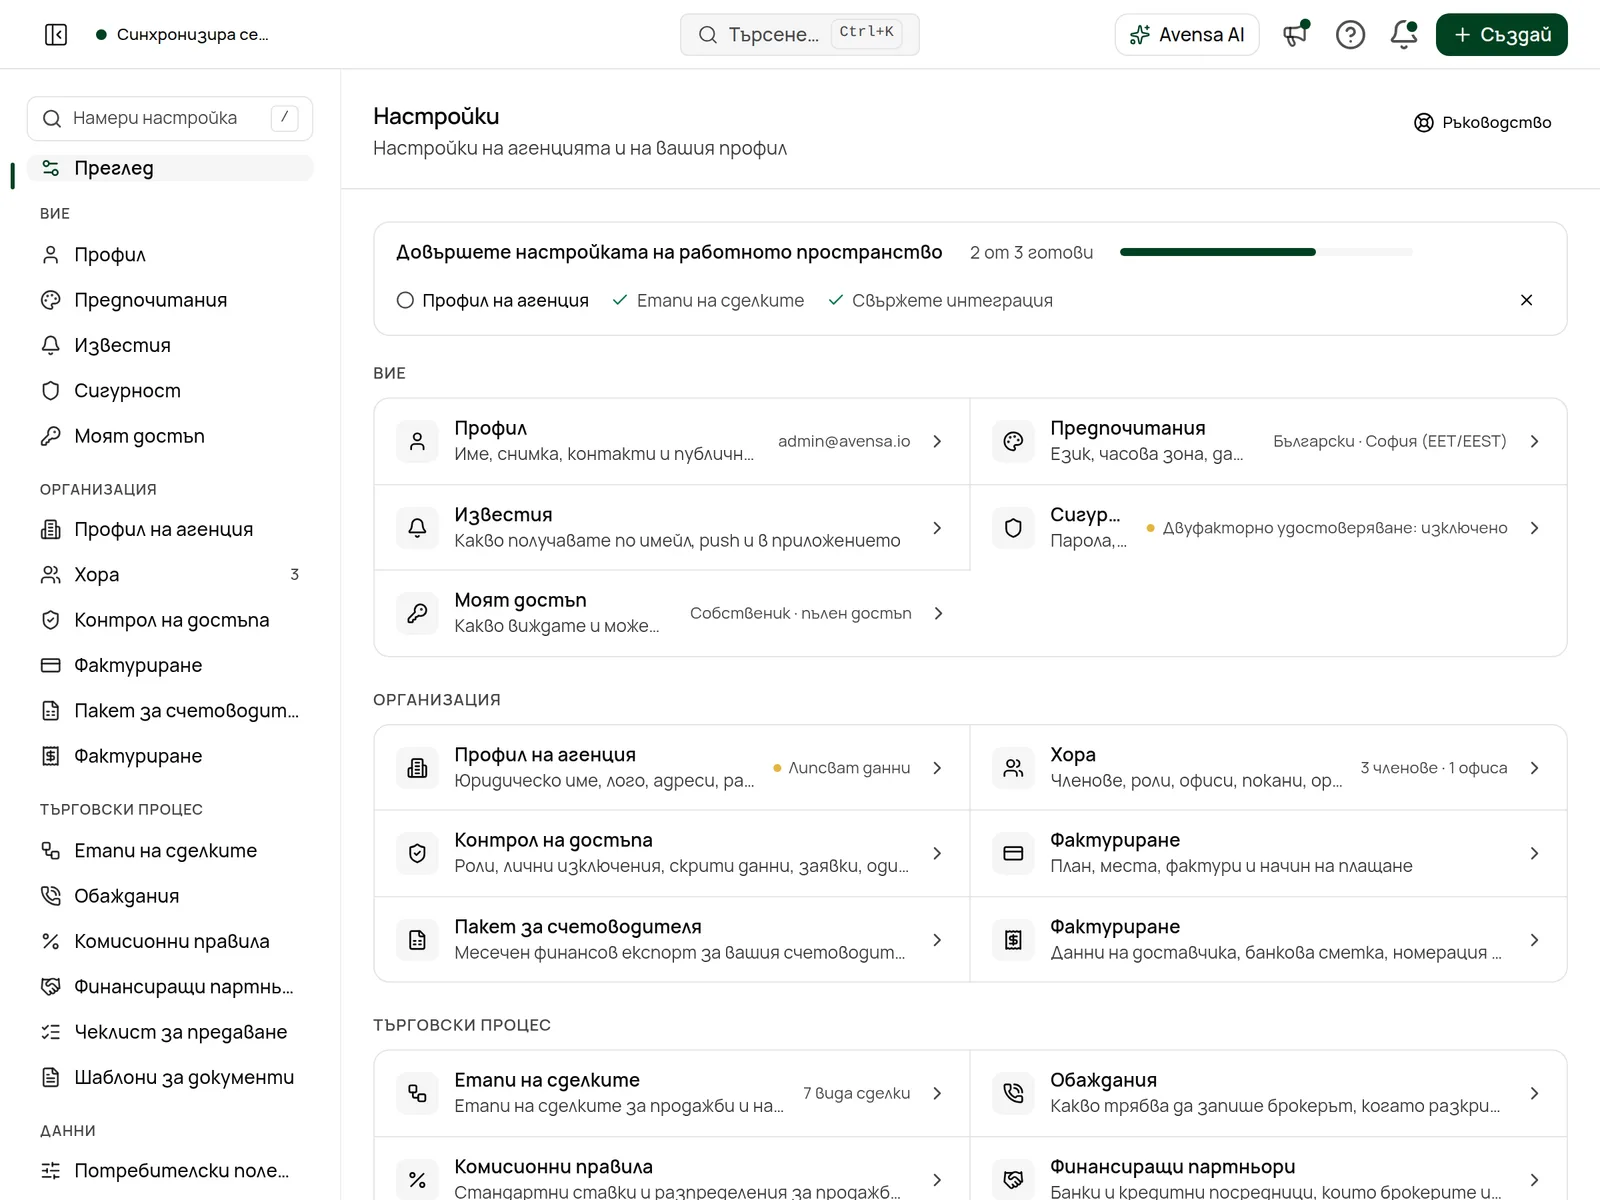
Task: Click the palette icon in Предпочитания card
Action: coord(1013,441)
